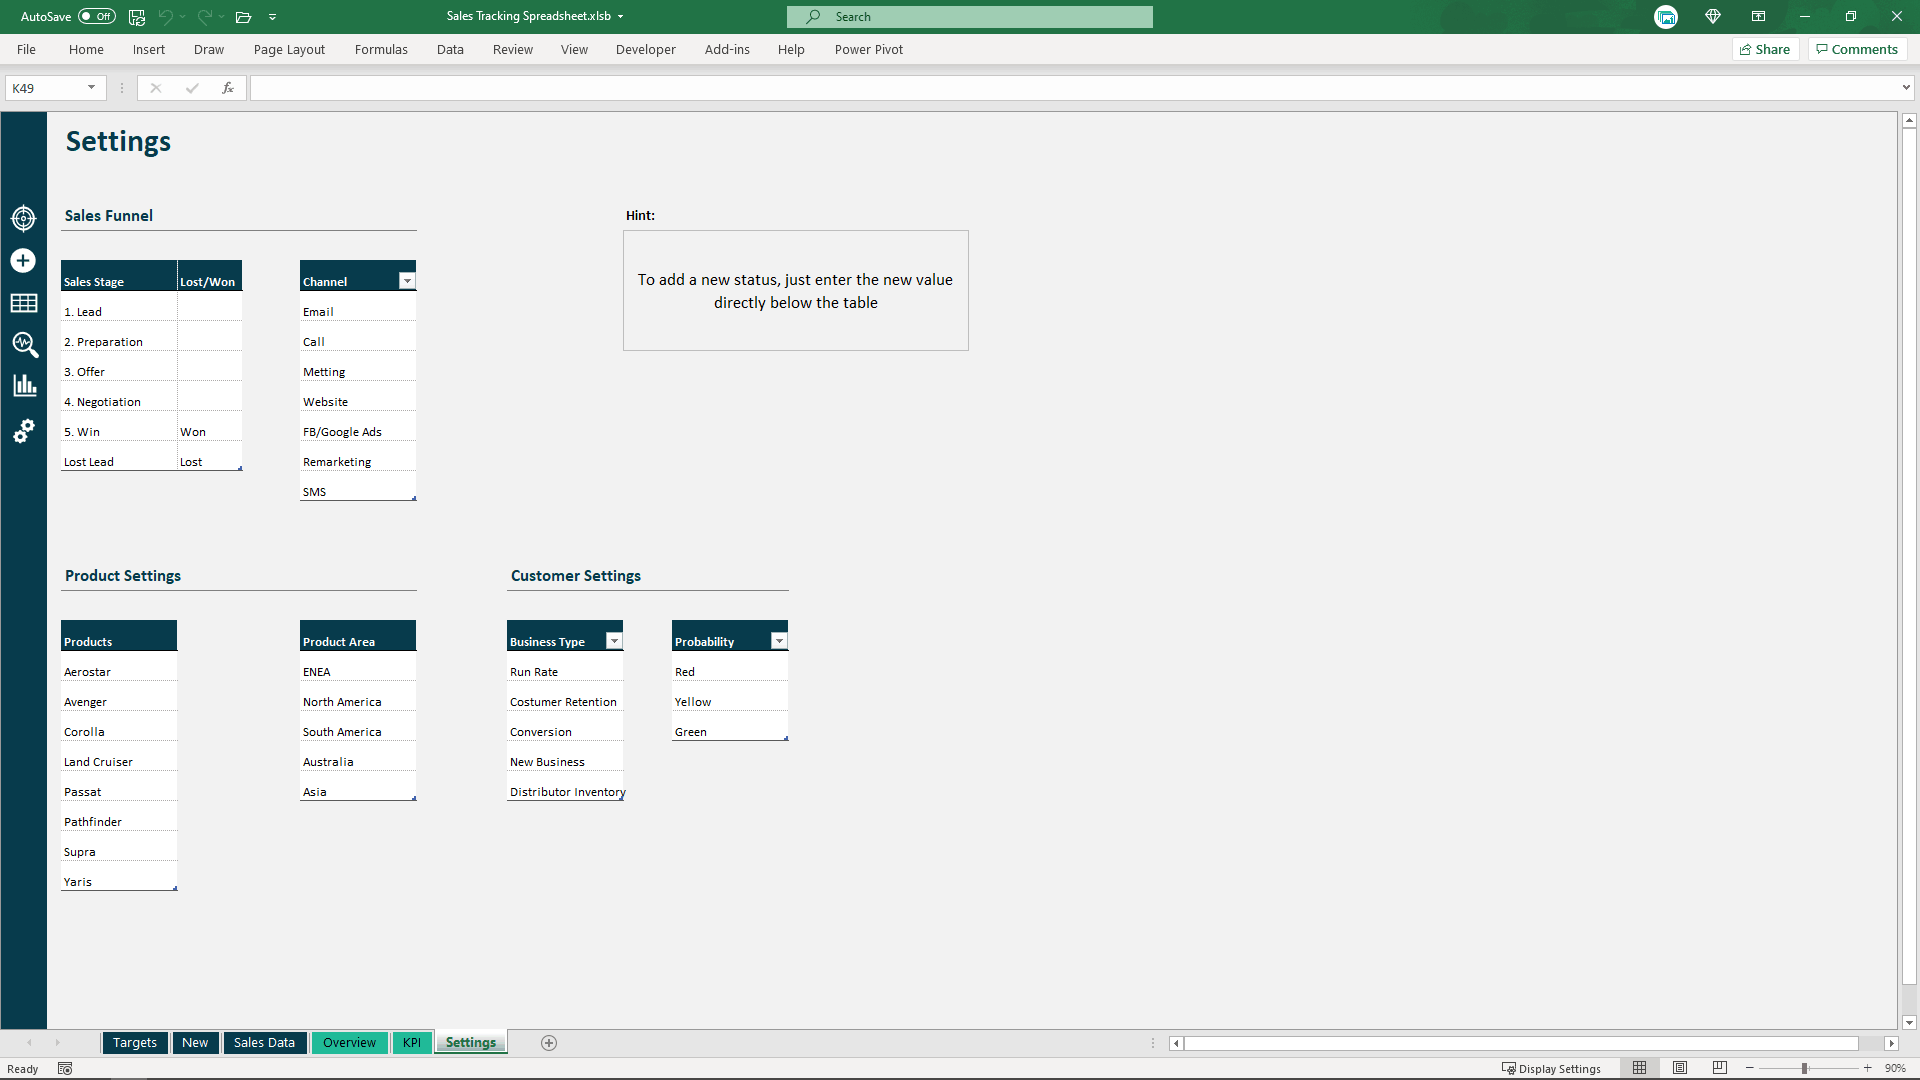This screenshot has width=1920, height=1080.
Task: Switch to the New sheet tab
Action: (195, 1042)
